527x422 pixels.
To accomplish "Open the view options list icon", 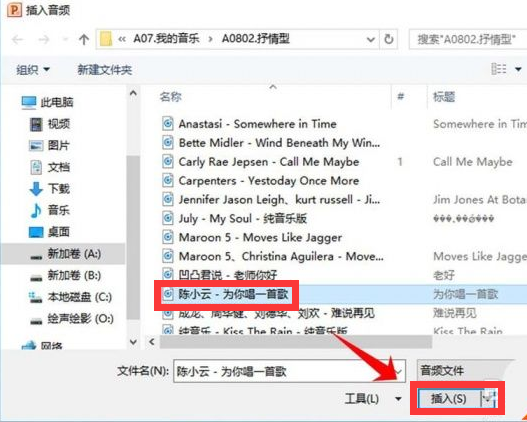I will tap(499, 69).
